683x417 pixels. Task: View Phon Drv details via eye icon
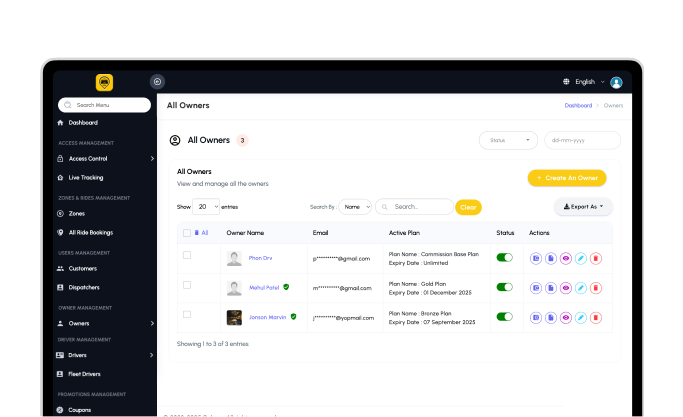pyautogui.click(x=565, y=258)
